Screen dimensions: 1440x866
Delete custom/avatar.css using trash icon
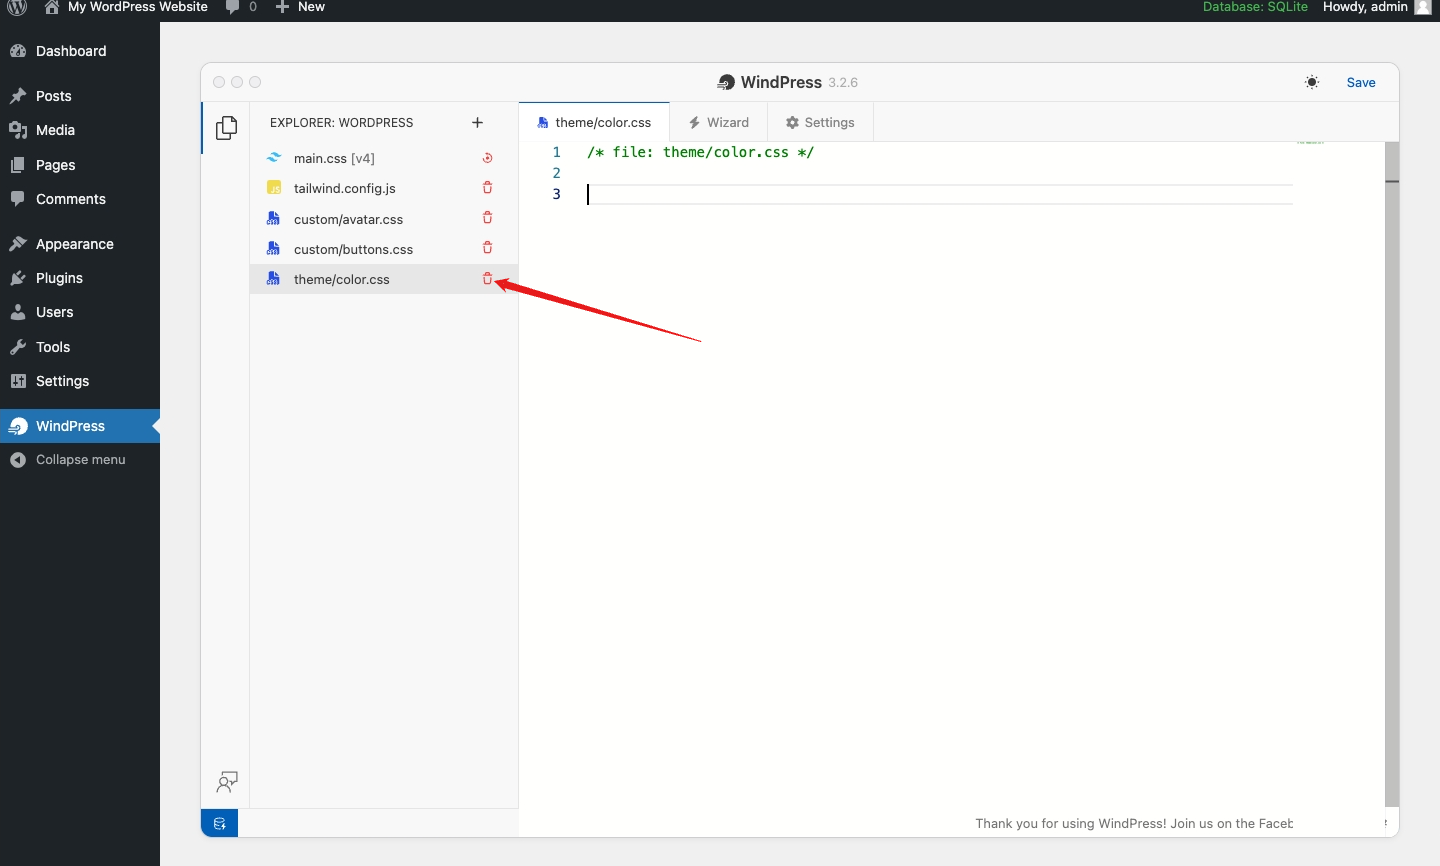488,218
